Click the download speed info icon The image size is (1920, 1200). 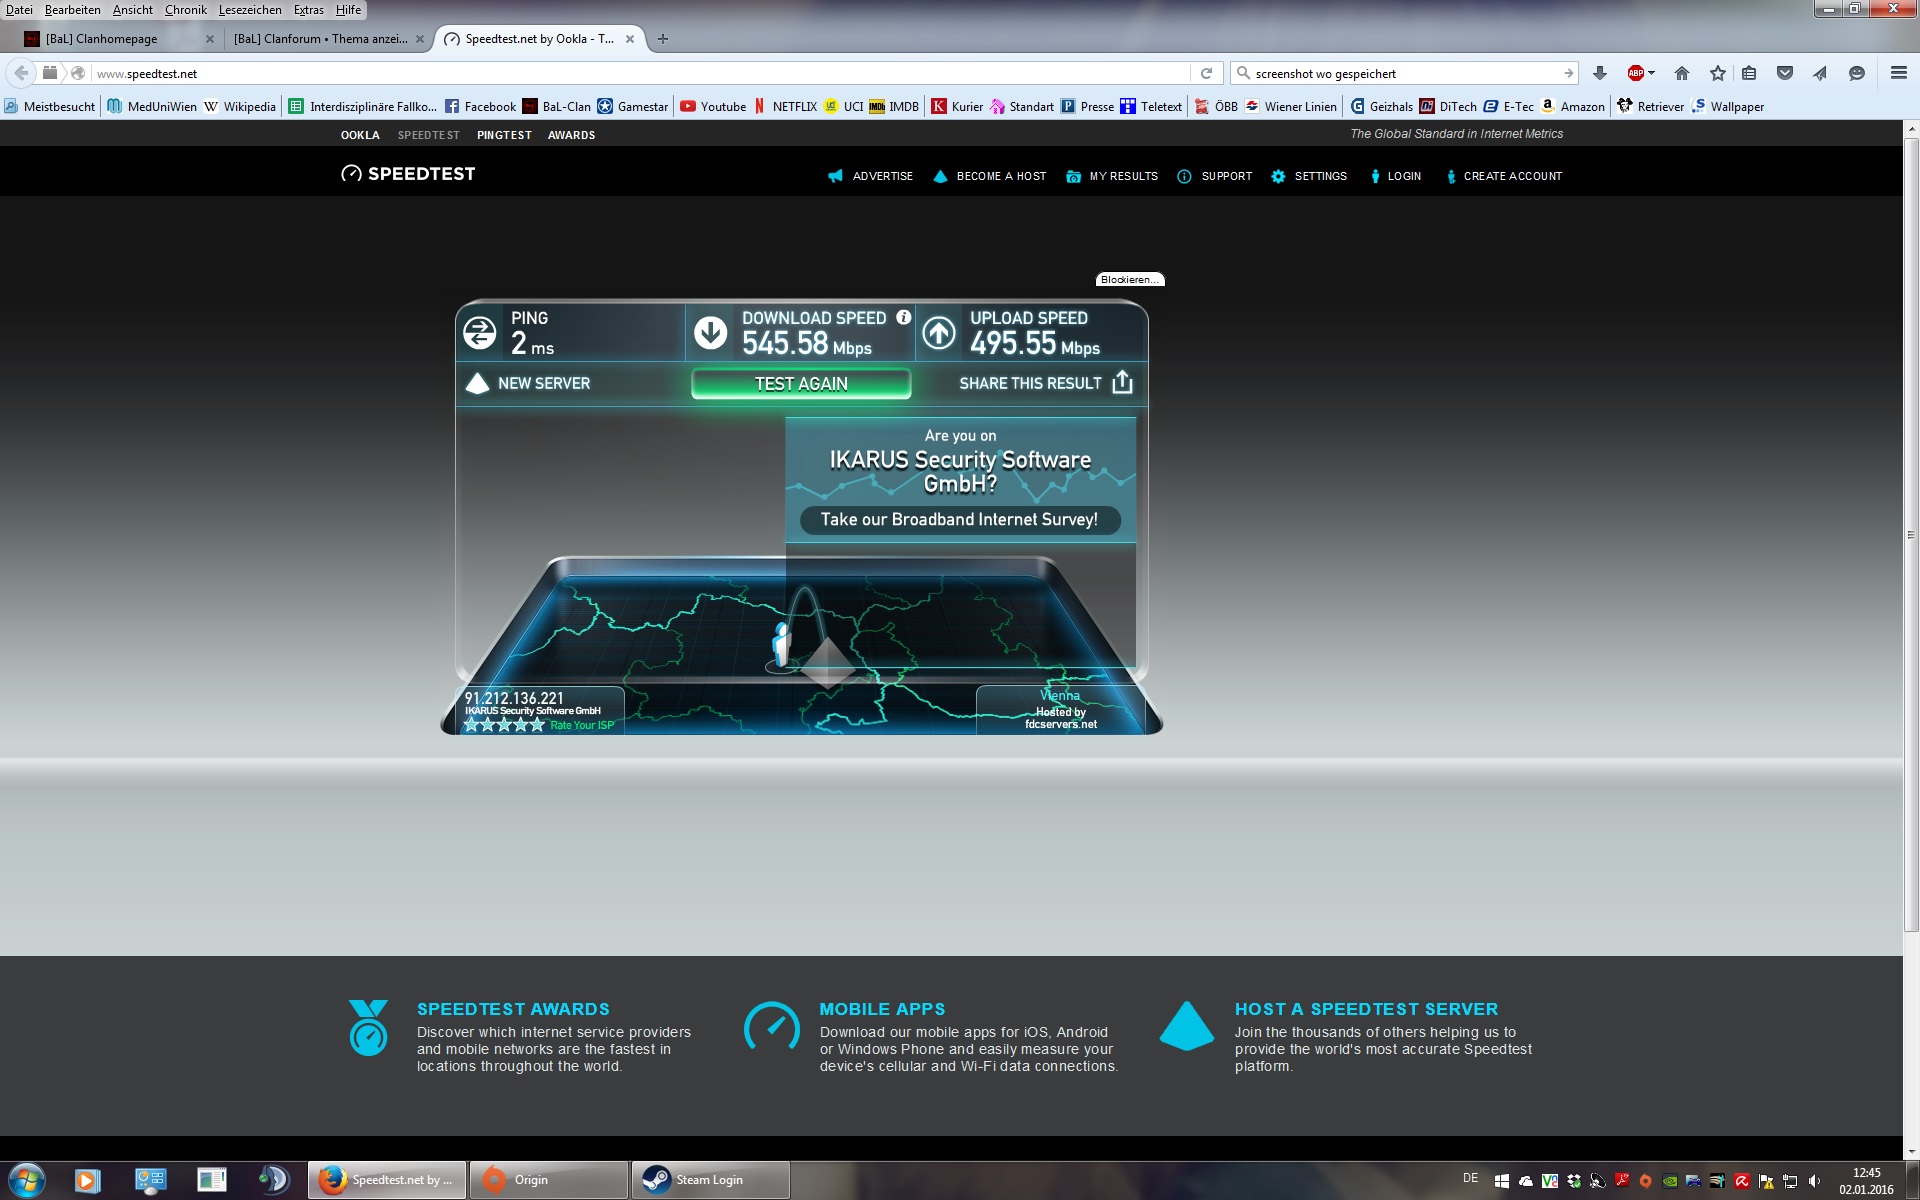click(x=903, y=317)
